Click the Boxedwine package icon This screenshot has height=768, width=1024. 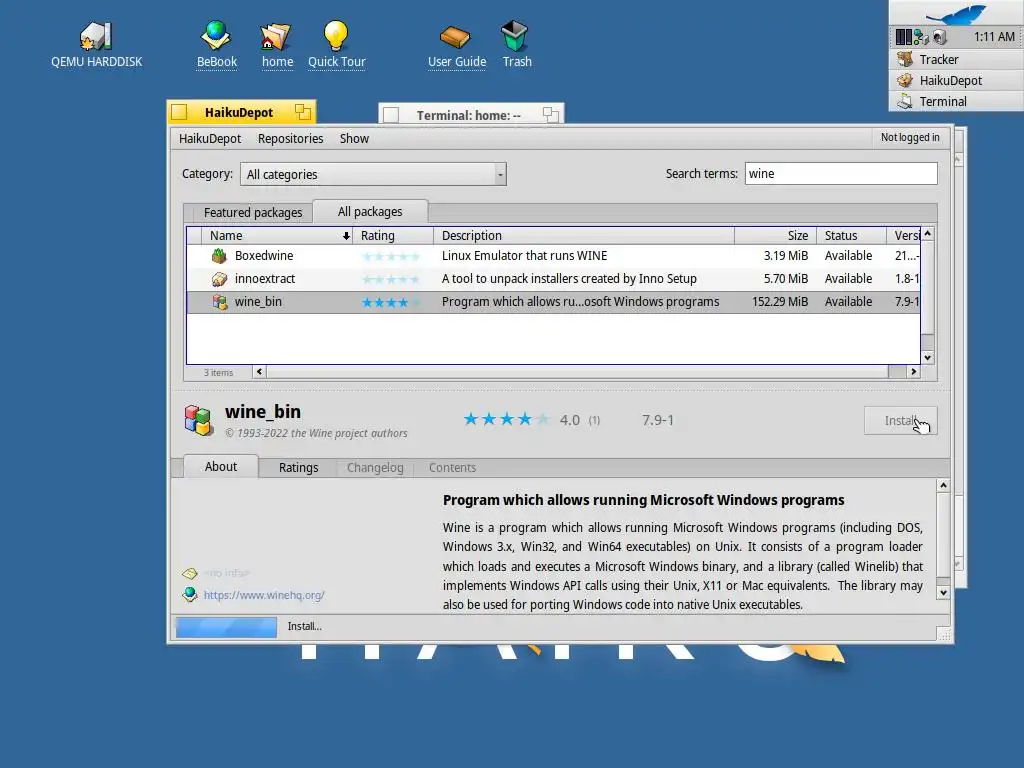tap(219, 256)
